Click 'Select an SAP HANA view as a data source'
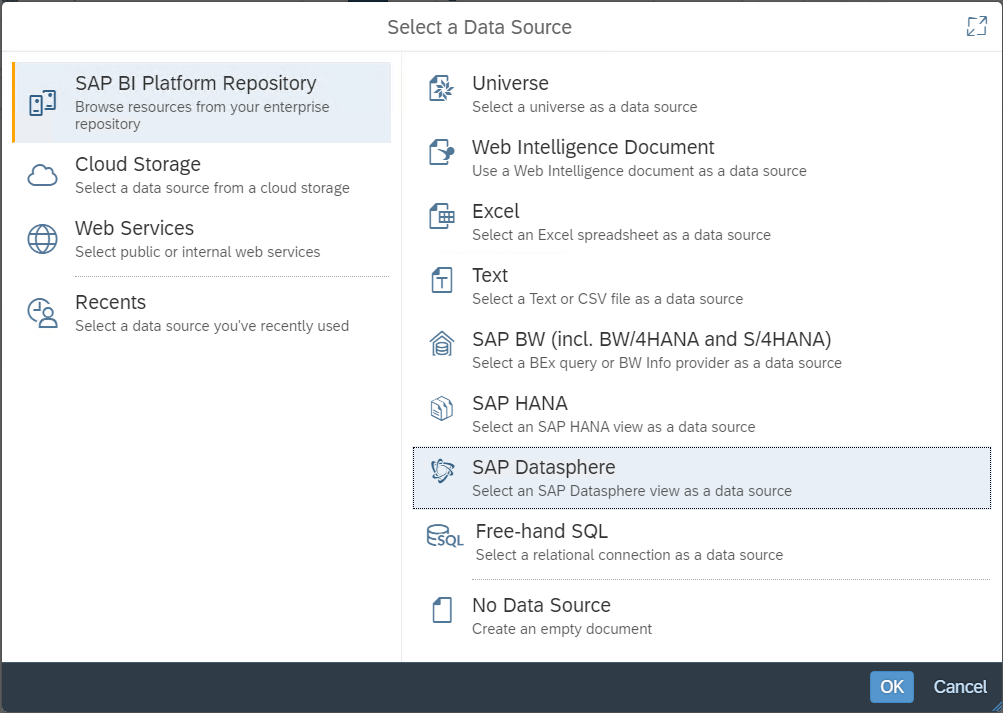Viewport: 1003px width, 713px height. click(613, 427)
